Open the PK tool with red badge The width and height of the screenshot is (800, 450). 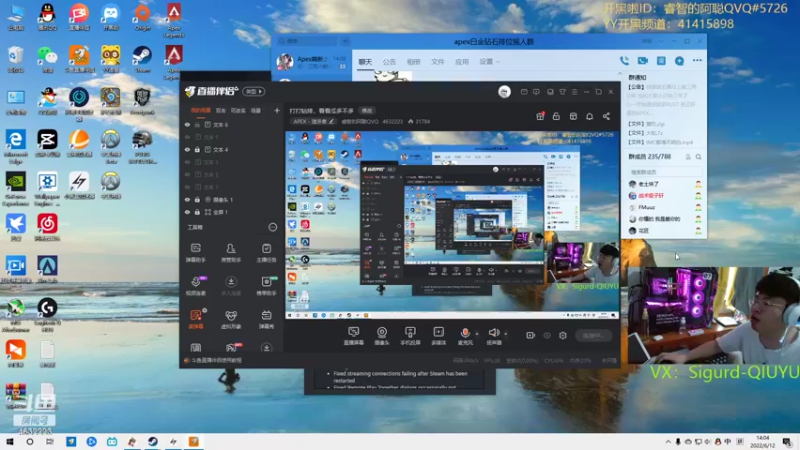(x=231, y=347)
